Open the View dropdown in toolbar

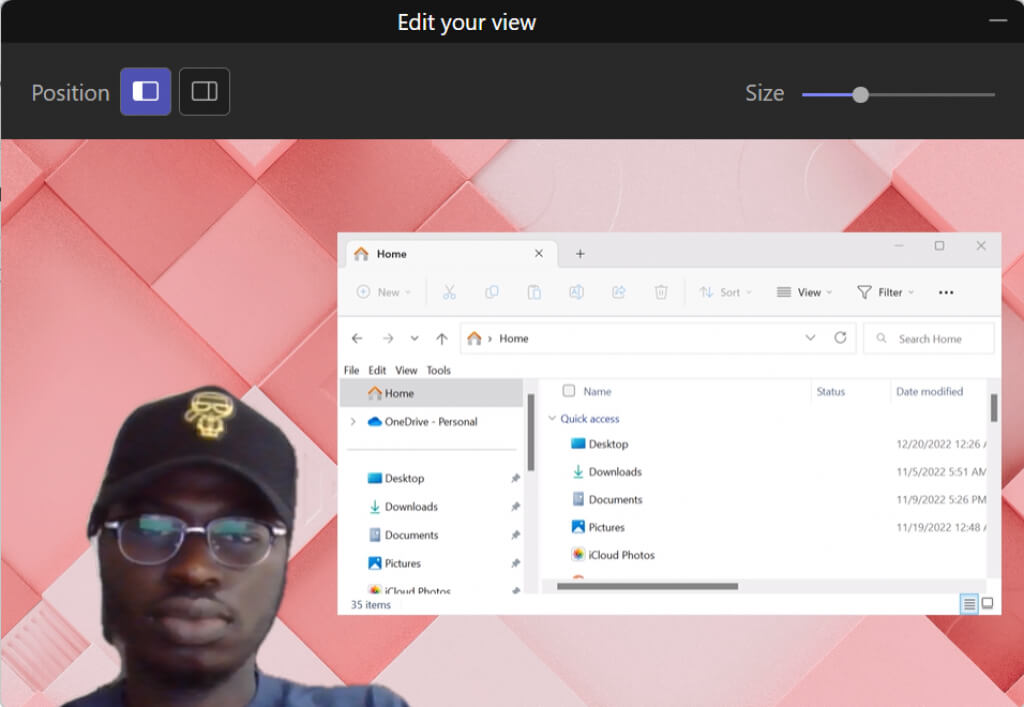[804, 292]
